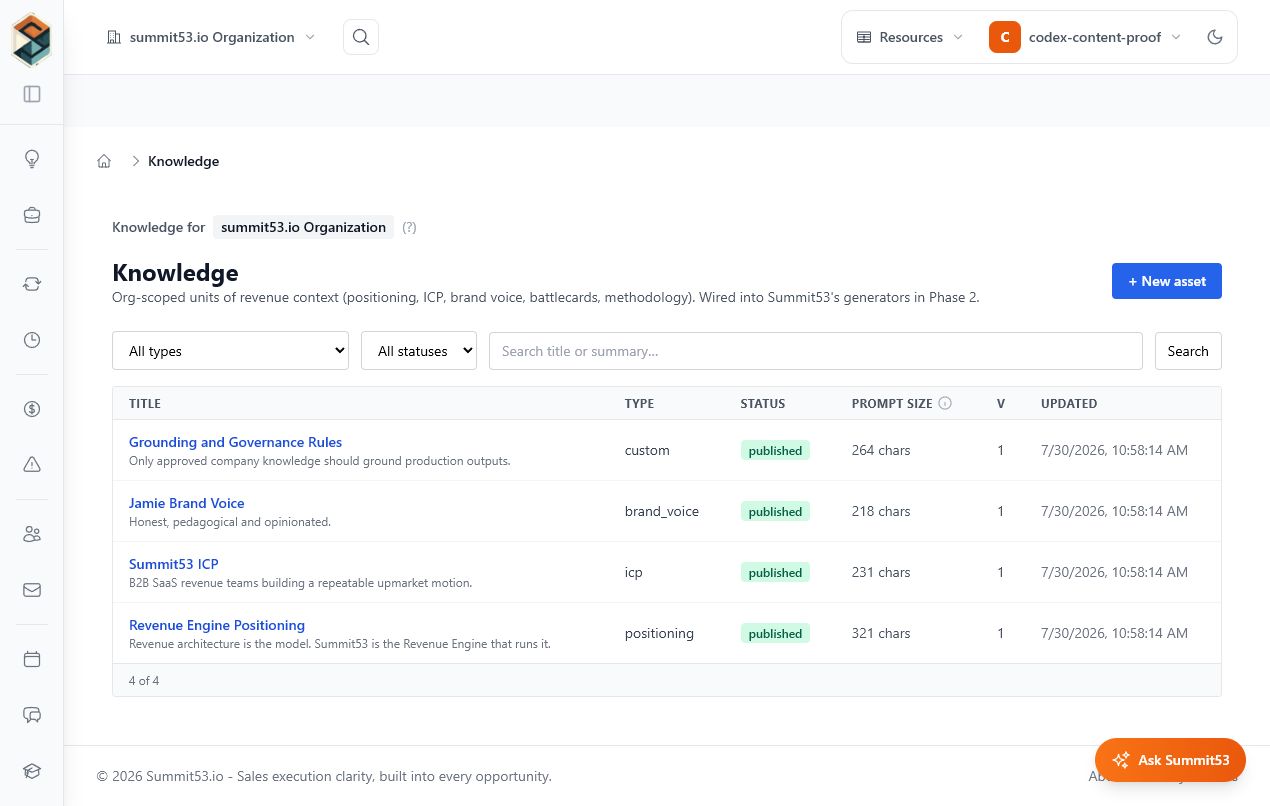This screenshot has width=1270, height=806.
Task: Open the graduation cap sidebar icon
Action: (x=32, y=771)
